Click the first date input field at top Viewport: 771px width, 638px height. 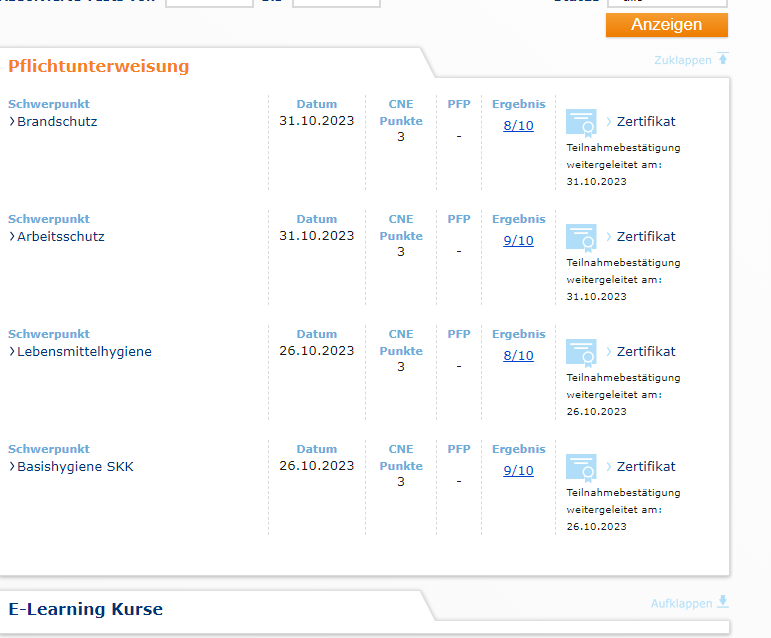[209, 2]
